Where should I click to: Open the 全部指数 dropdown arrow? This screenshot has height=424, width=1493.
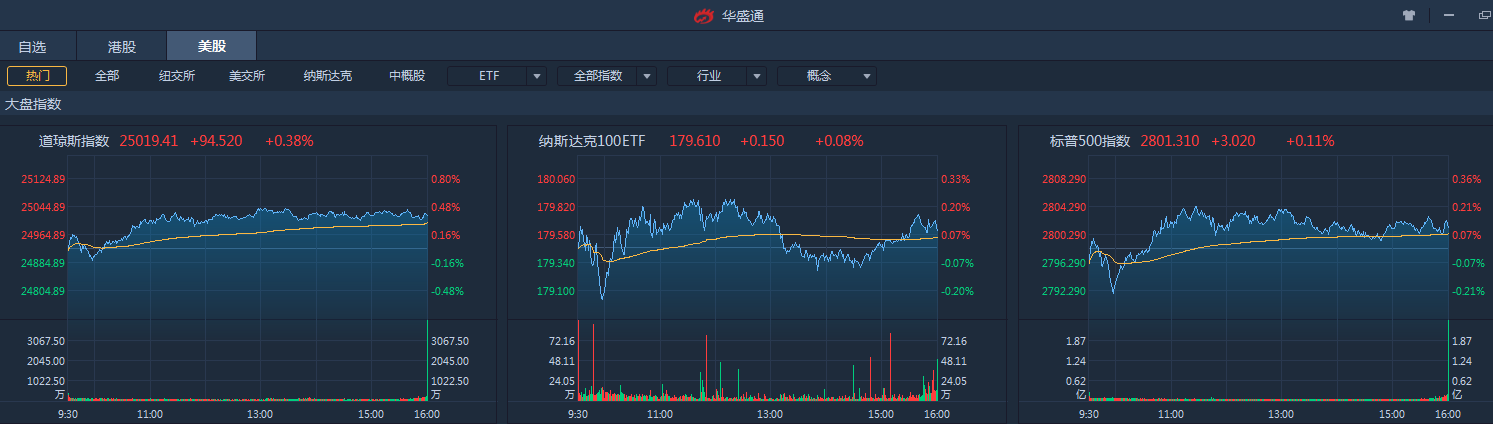pos(647,76)
